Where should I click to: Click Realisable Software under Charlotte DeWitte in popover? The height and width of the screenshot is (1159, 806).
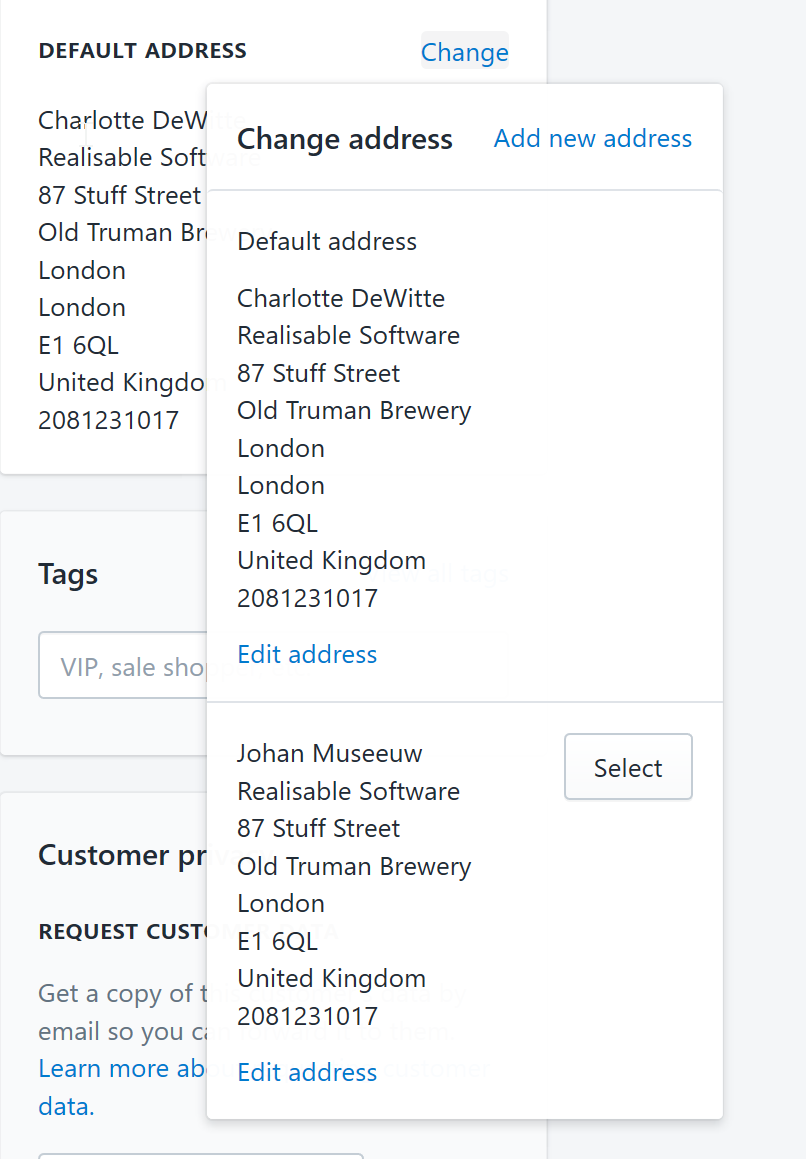tap(348, 335)
